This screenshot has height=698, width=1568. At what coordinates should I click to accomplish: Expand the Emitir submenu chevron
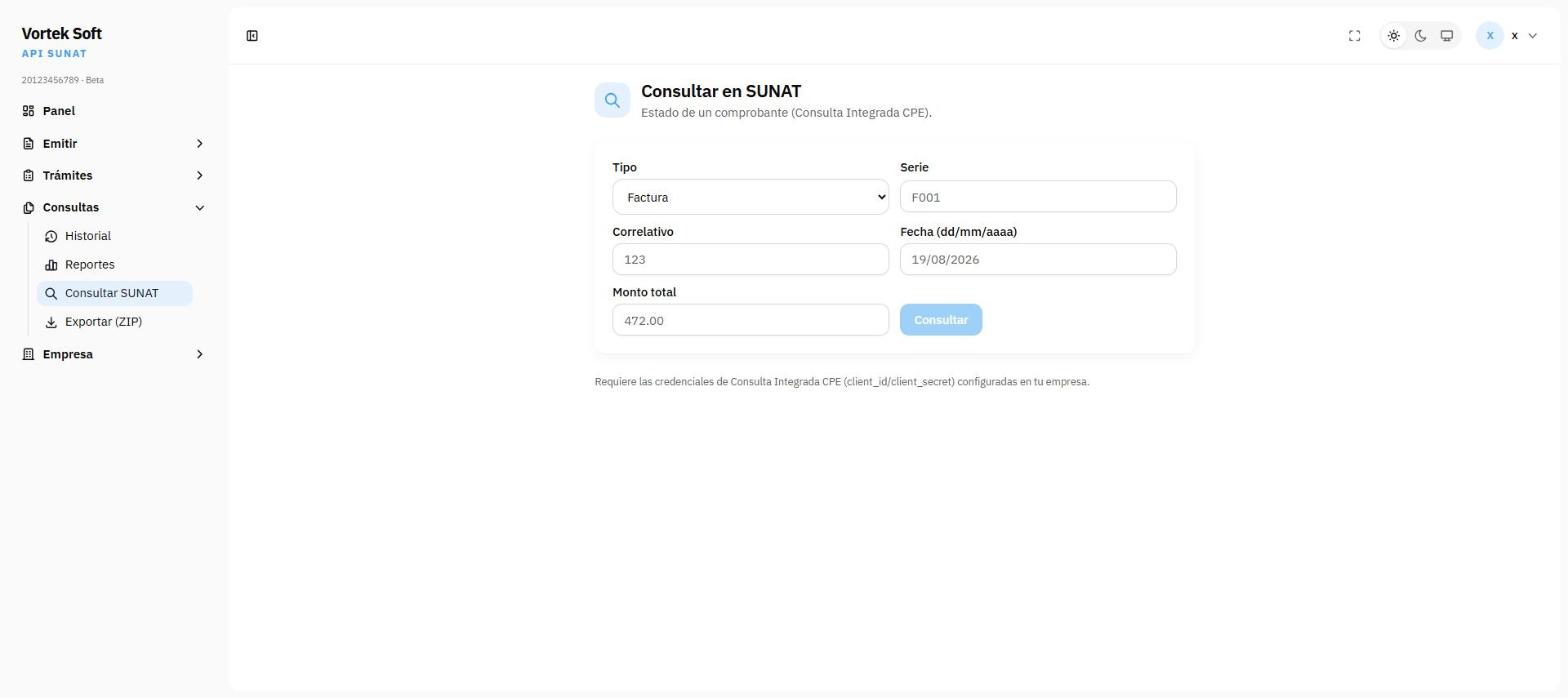click(199, 144)
